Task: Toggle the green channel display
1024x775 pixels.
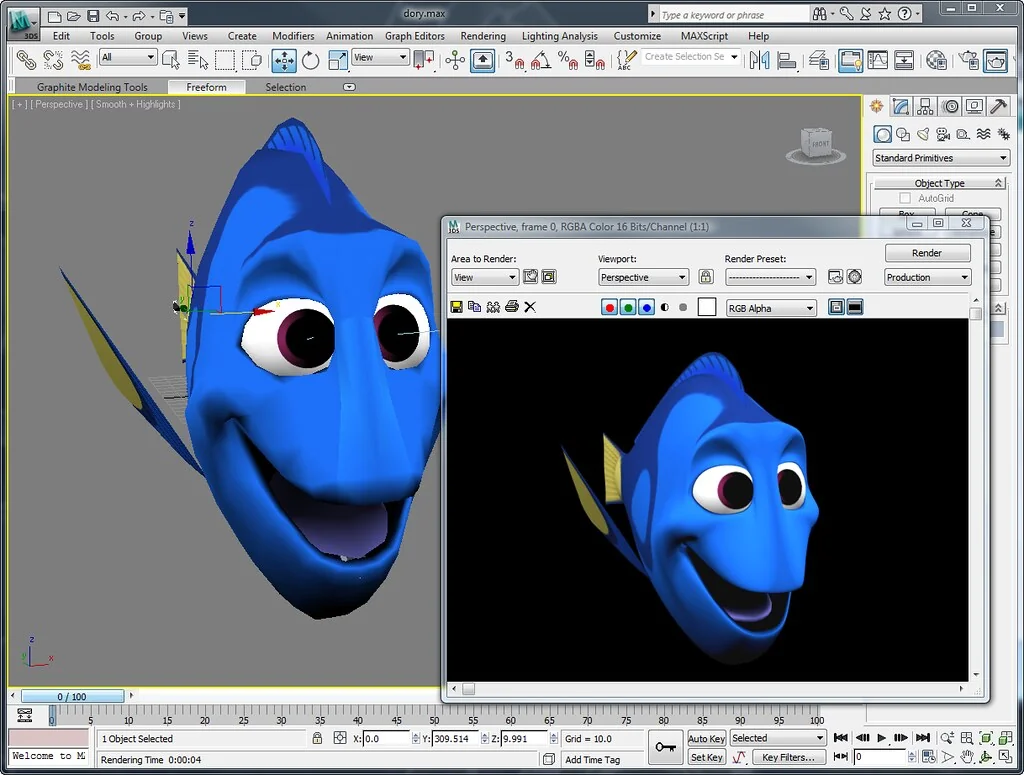Action: coord(628,308)
